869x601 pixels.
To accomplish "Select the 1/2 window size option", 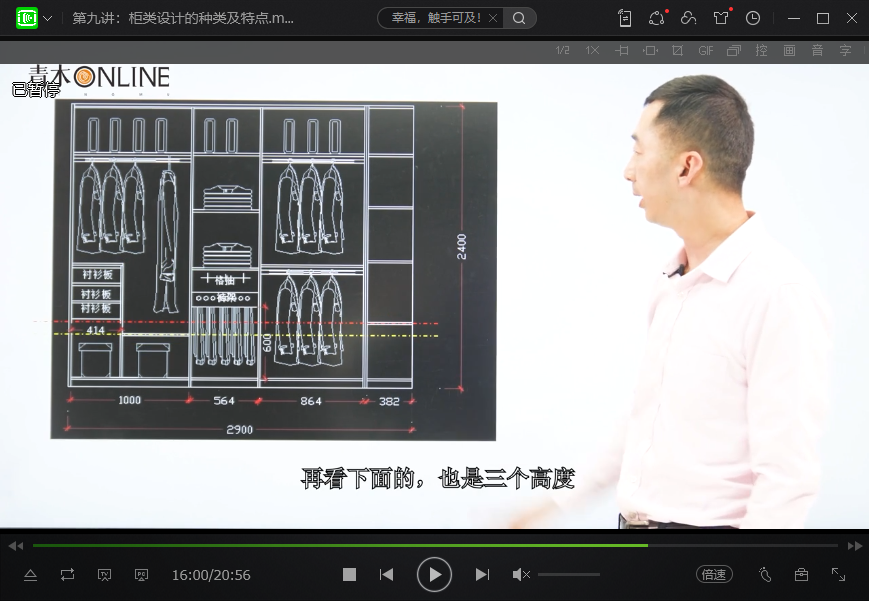I will pyautogui.click(x=563, y=50).
